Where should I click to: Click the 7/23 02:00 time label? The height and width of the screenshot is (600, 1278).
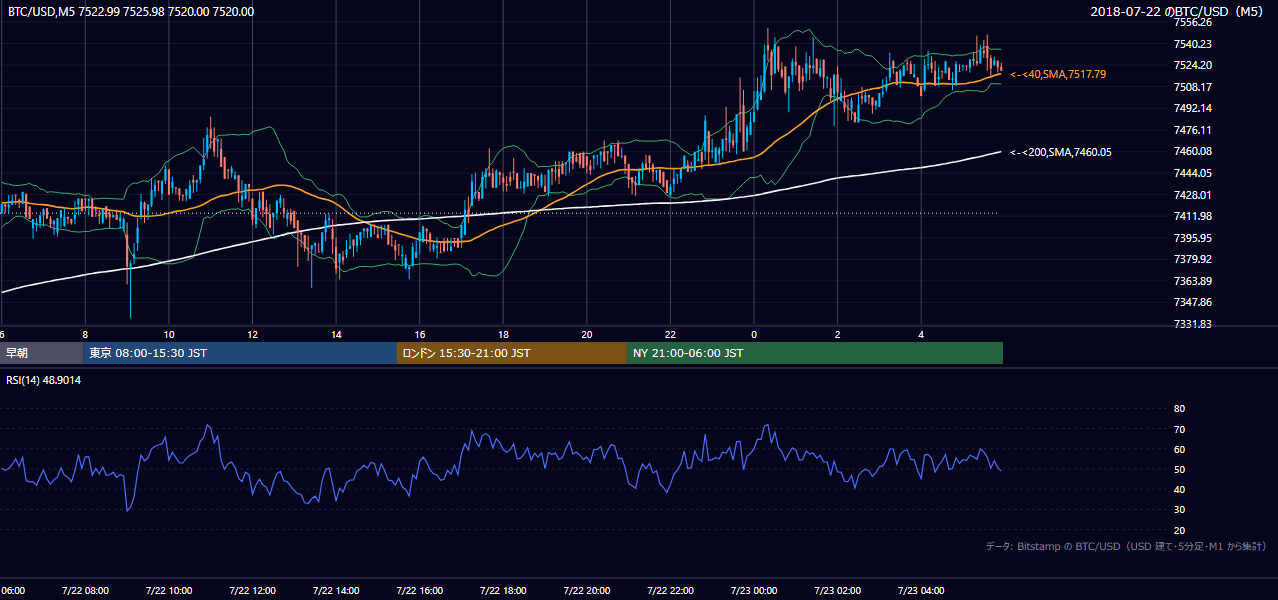coord(837,591)
